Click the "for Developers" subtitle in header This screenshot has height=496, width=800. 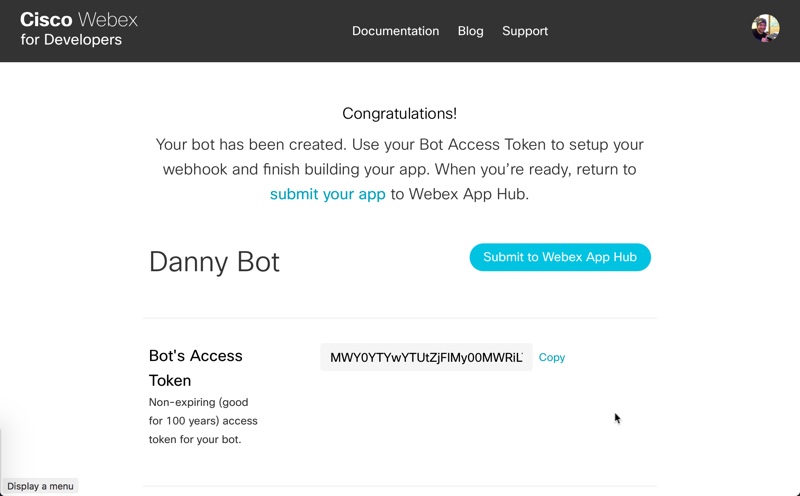[x=71, y=41]
